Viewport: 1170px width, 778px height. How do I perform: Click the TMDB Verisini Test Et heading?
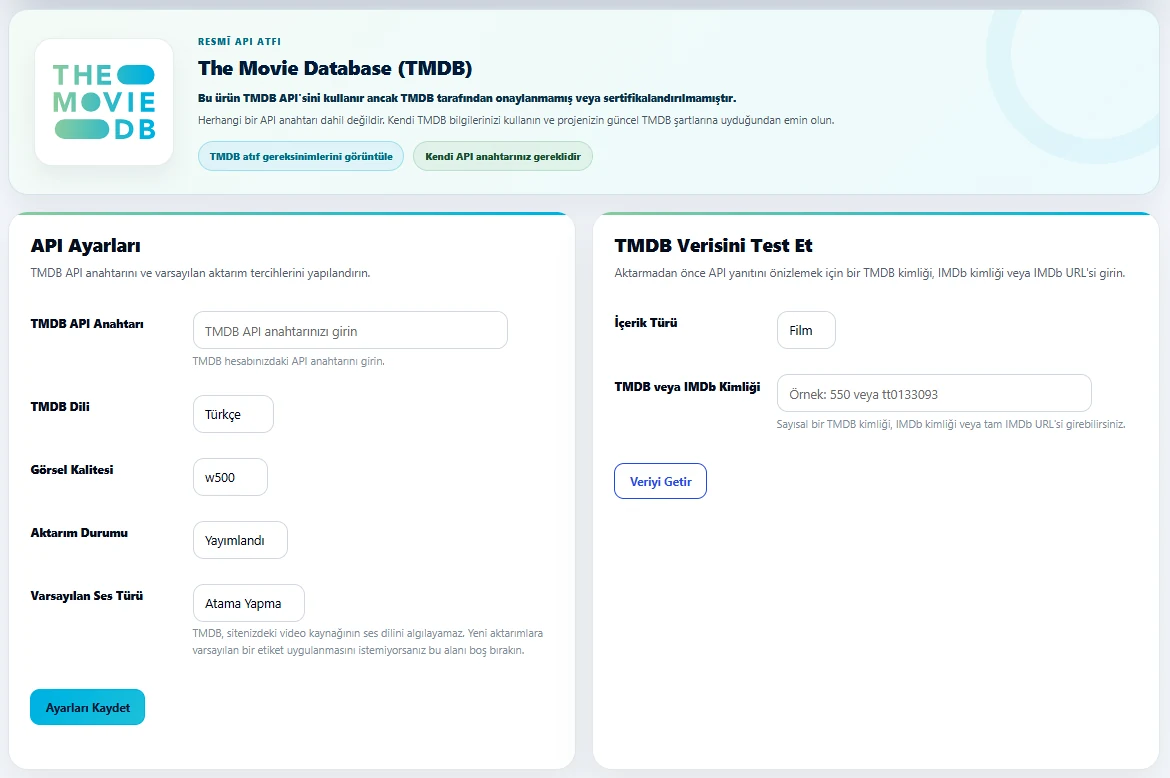click(x=713, y=245)
